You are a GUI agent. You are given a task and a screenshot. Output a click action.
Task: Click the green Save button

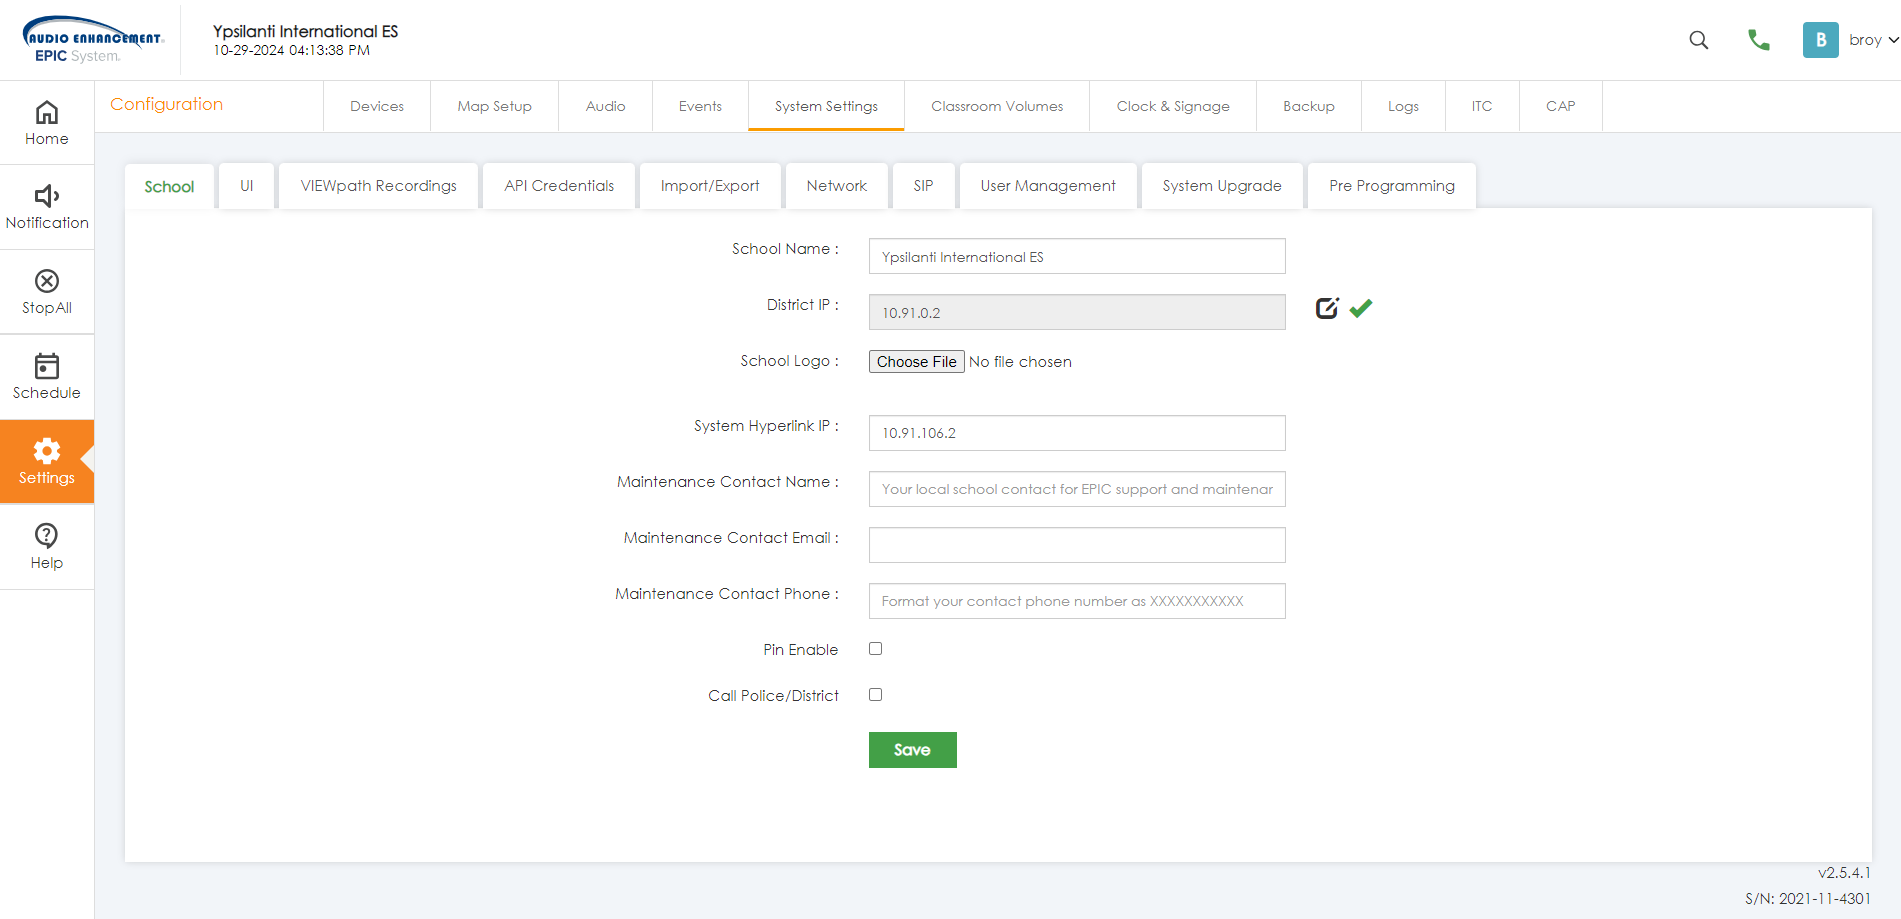(912, 750)
